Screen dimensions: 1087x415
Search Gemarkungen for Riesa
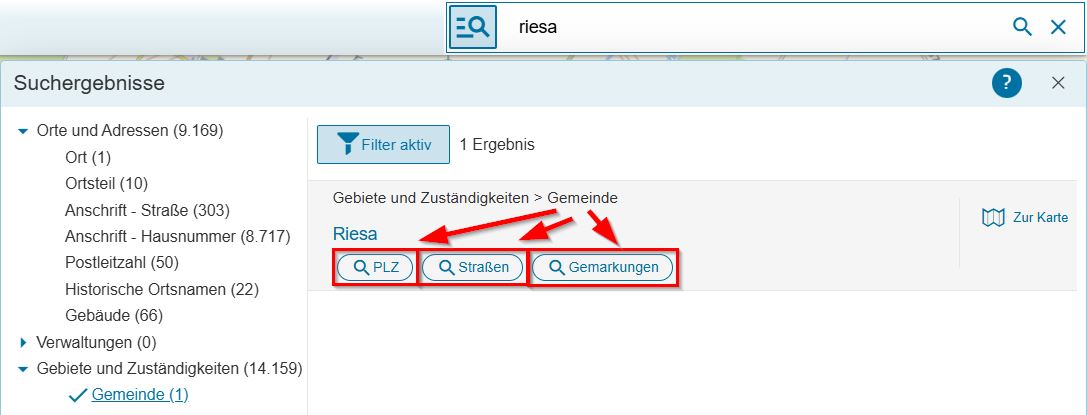click(x=603, y=267)
